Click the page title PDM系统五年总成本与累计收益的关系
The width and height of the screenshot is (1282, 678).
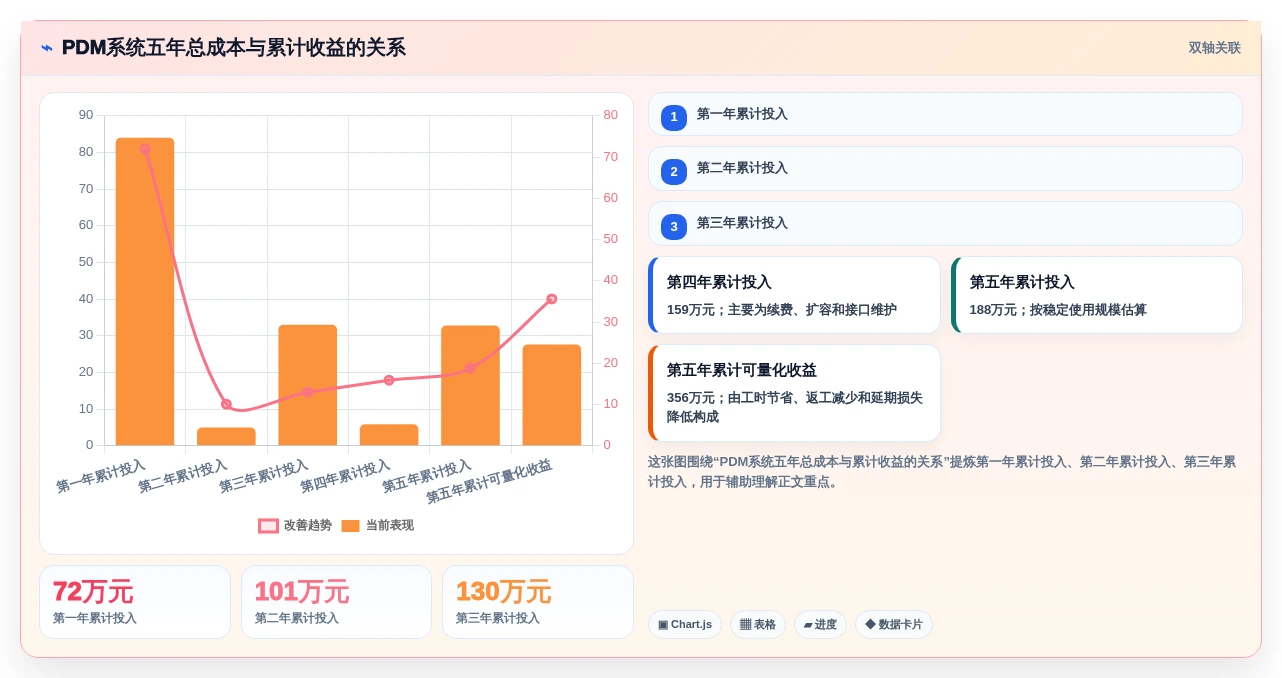[x=234, y=48]
